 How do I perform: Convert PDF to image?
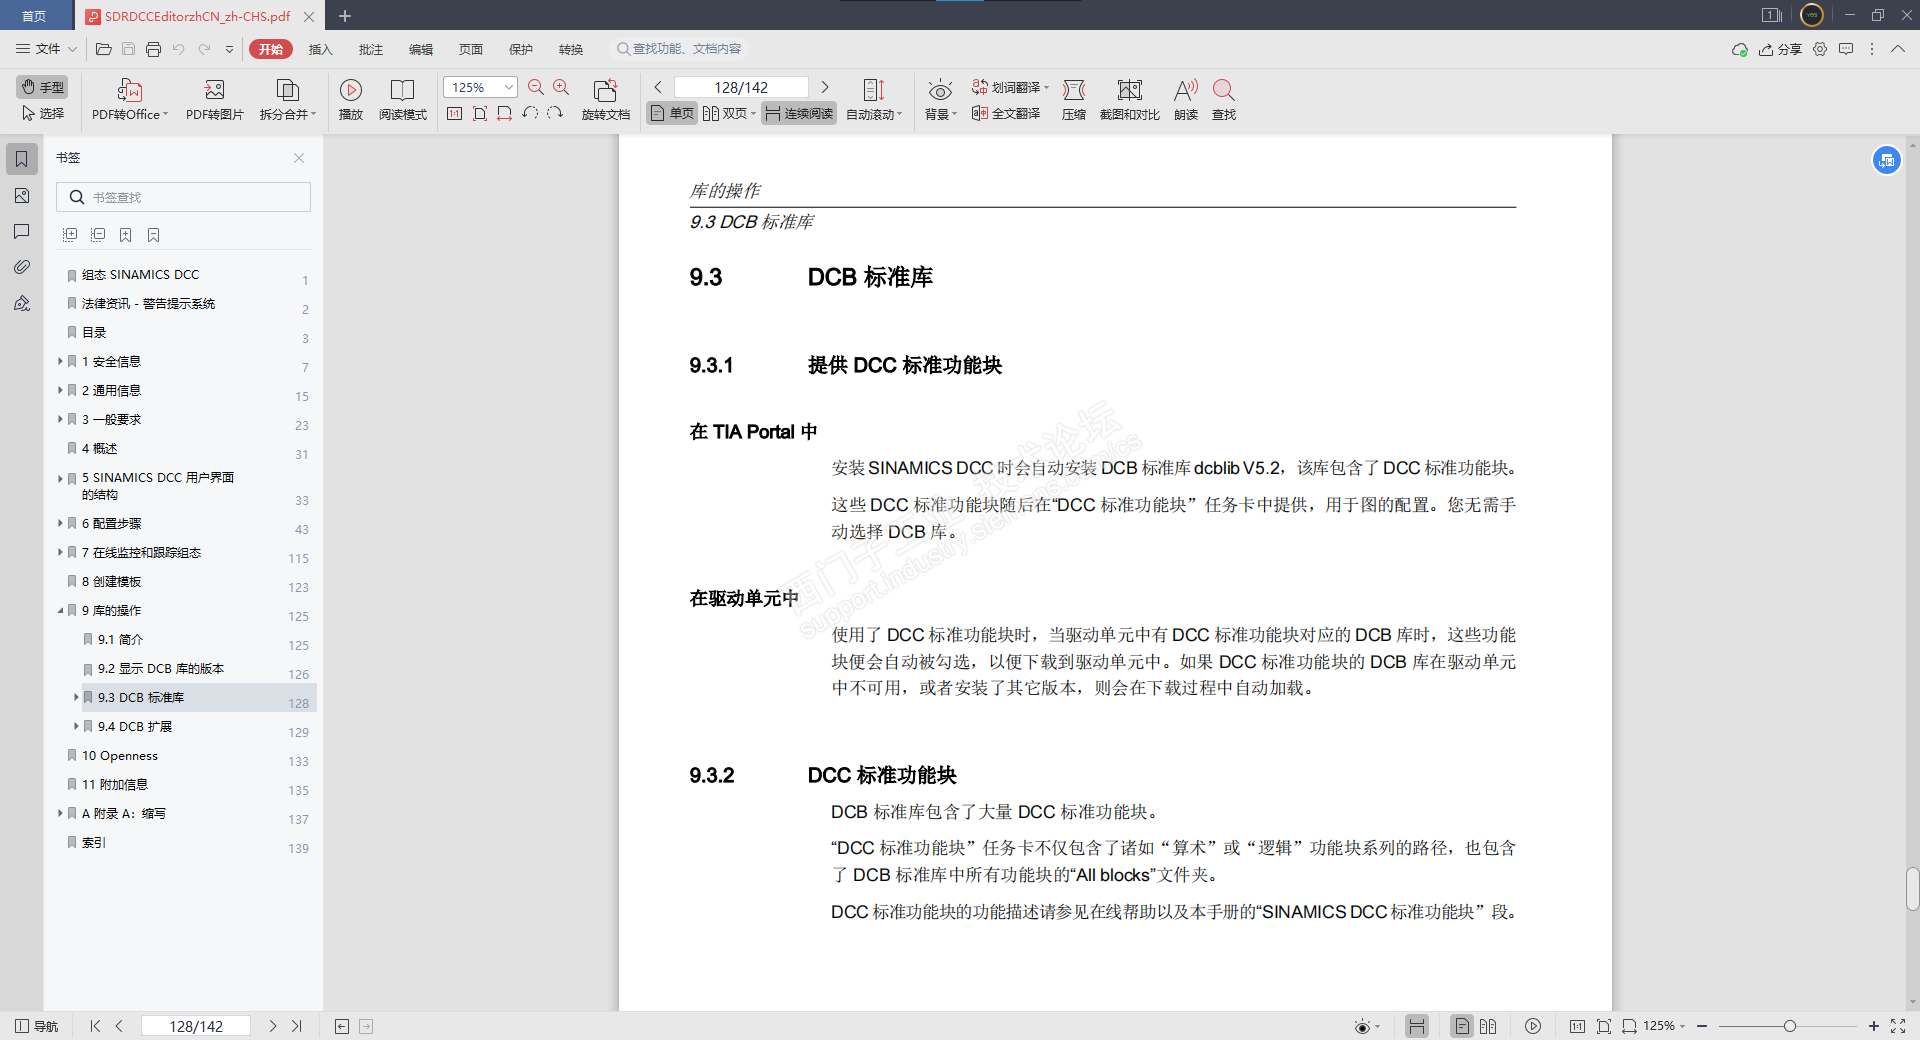point(214,100)
